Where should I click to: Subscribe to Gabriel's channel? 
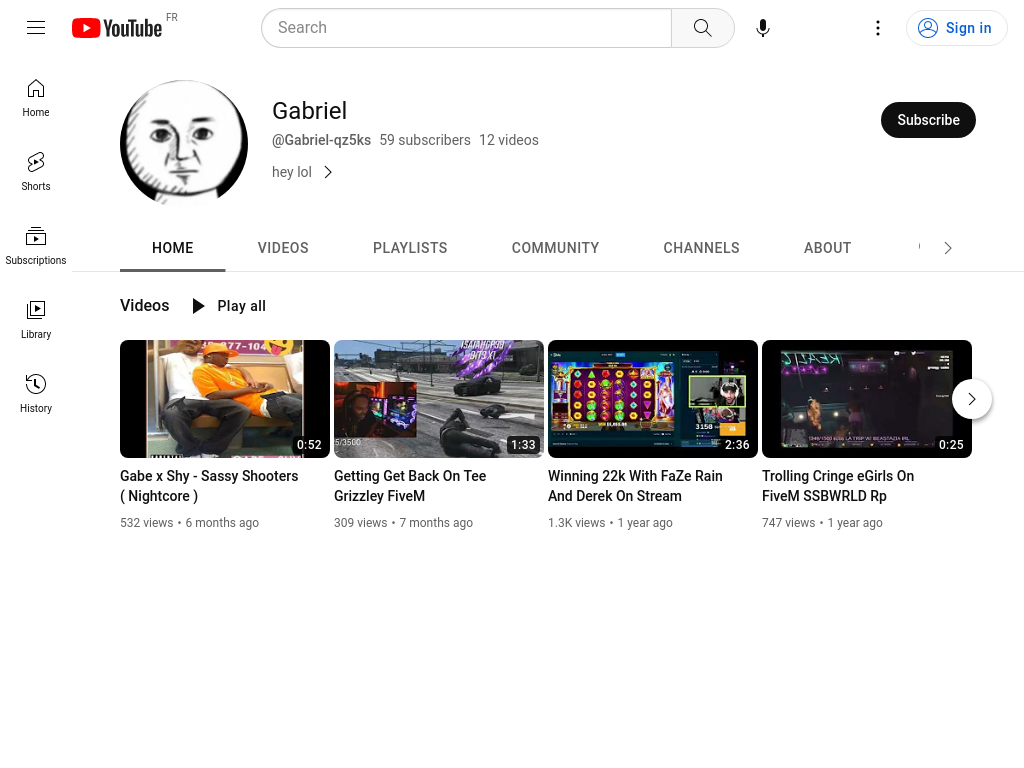coord(928,120)
